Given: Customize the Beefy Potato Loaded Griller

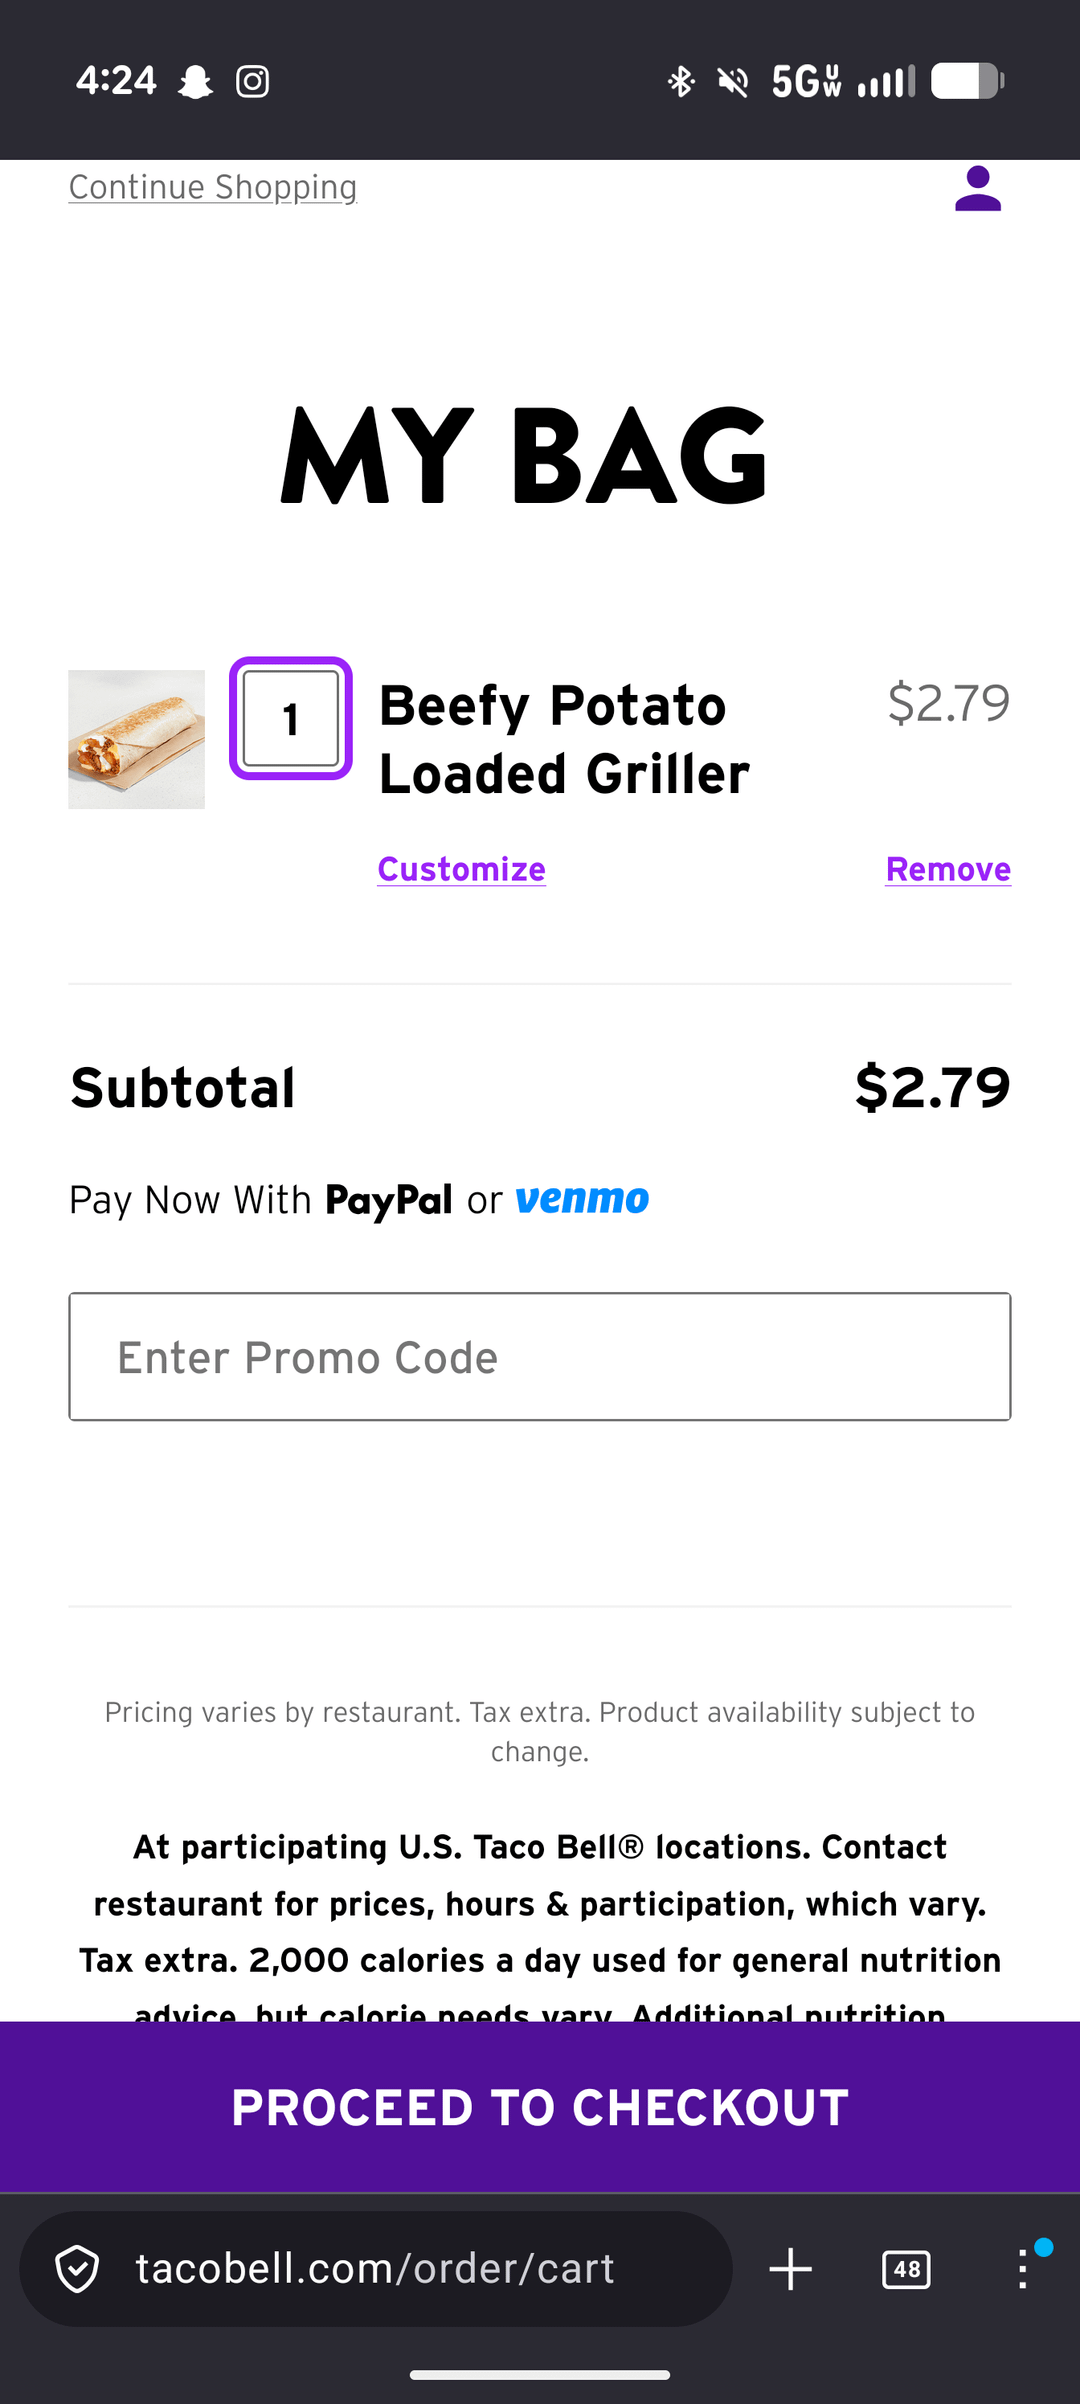Looking at the screenshot, I should pos(461,869).
